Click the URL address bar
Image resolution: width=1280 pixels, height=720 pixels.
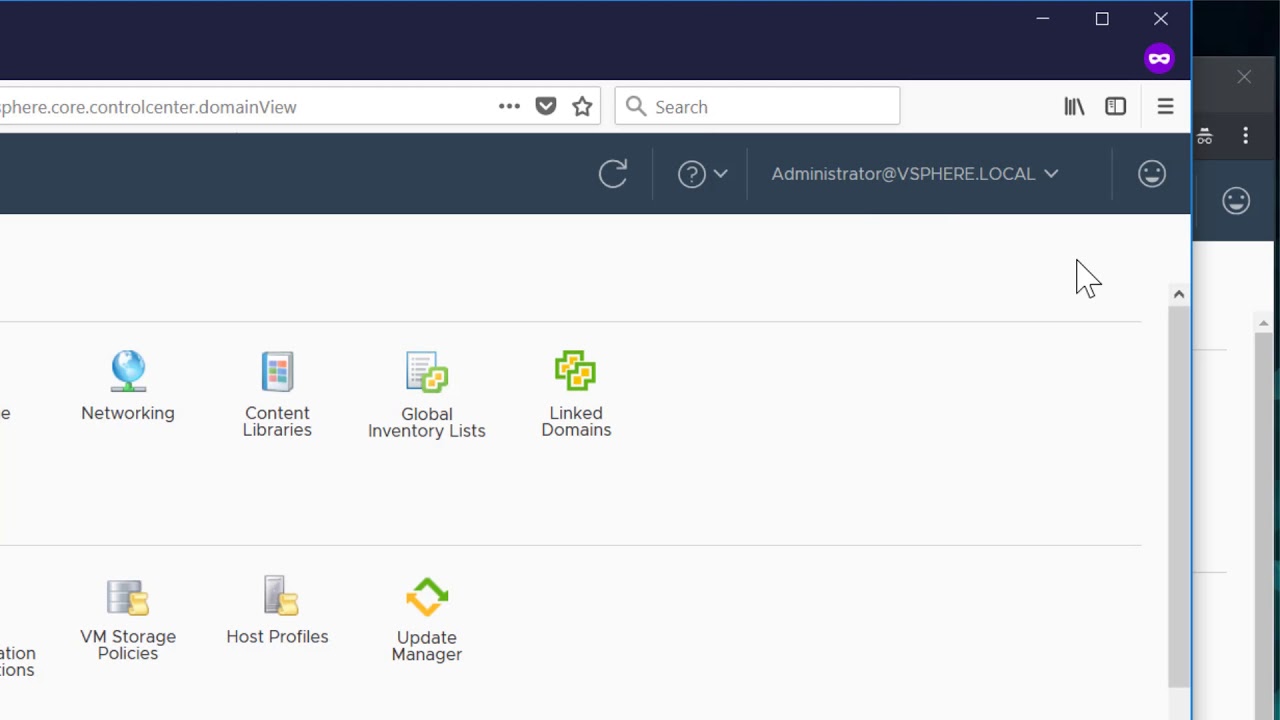pos(240,106)
